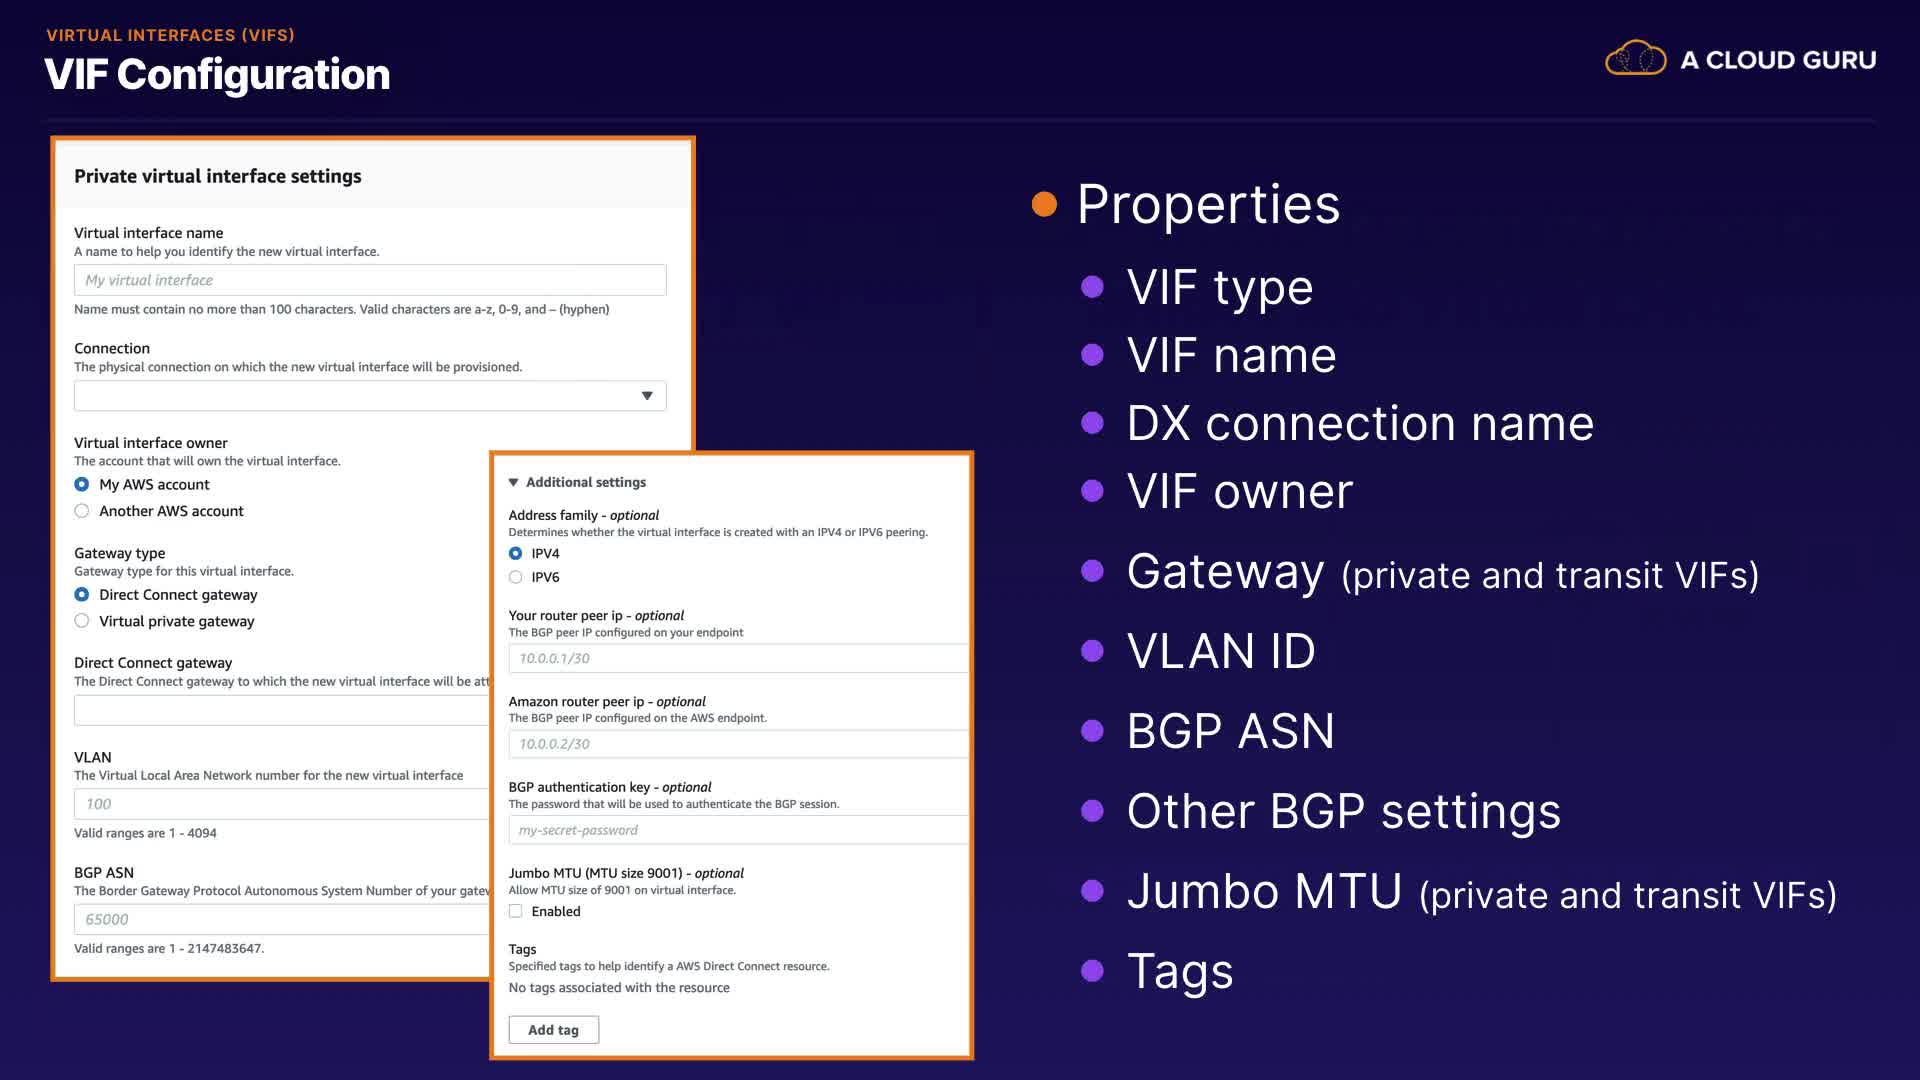Click the purple bullet beside VIF type
The image size is (1920, 1080).
click(1092, 288)
